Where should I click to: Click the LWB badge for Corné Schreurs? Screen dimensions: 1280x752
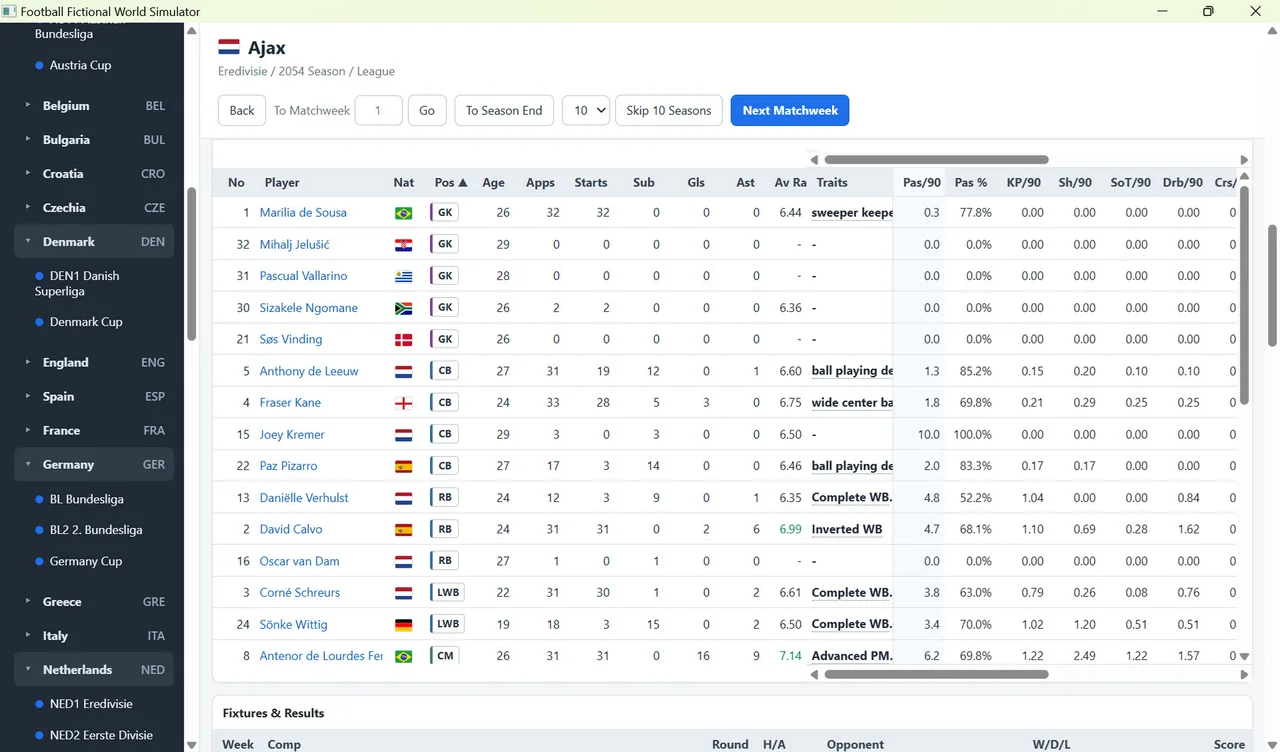point(447,592)
